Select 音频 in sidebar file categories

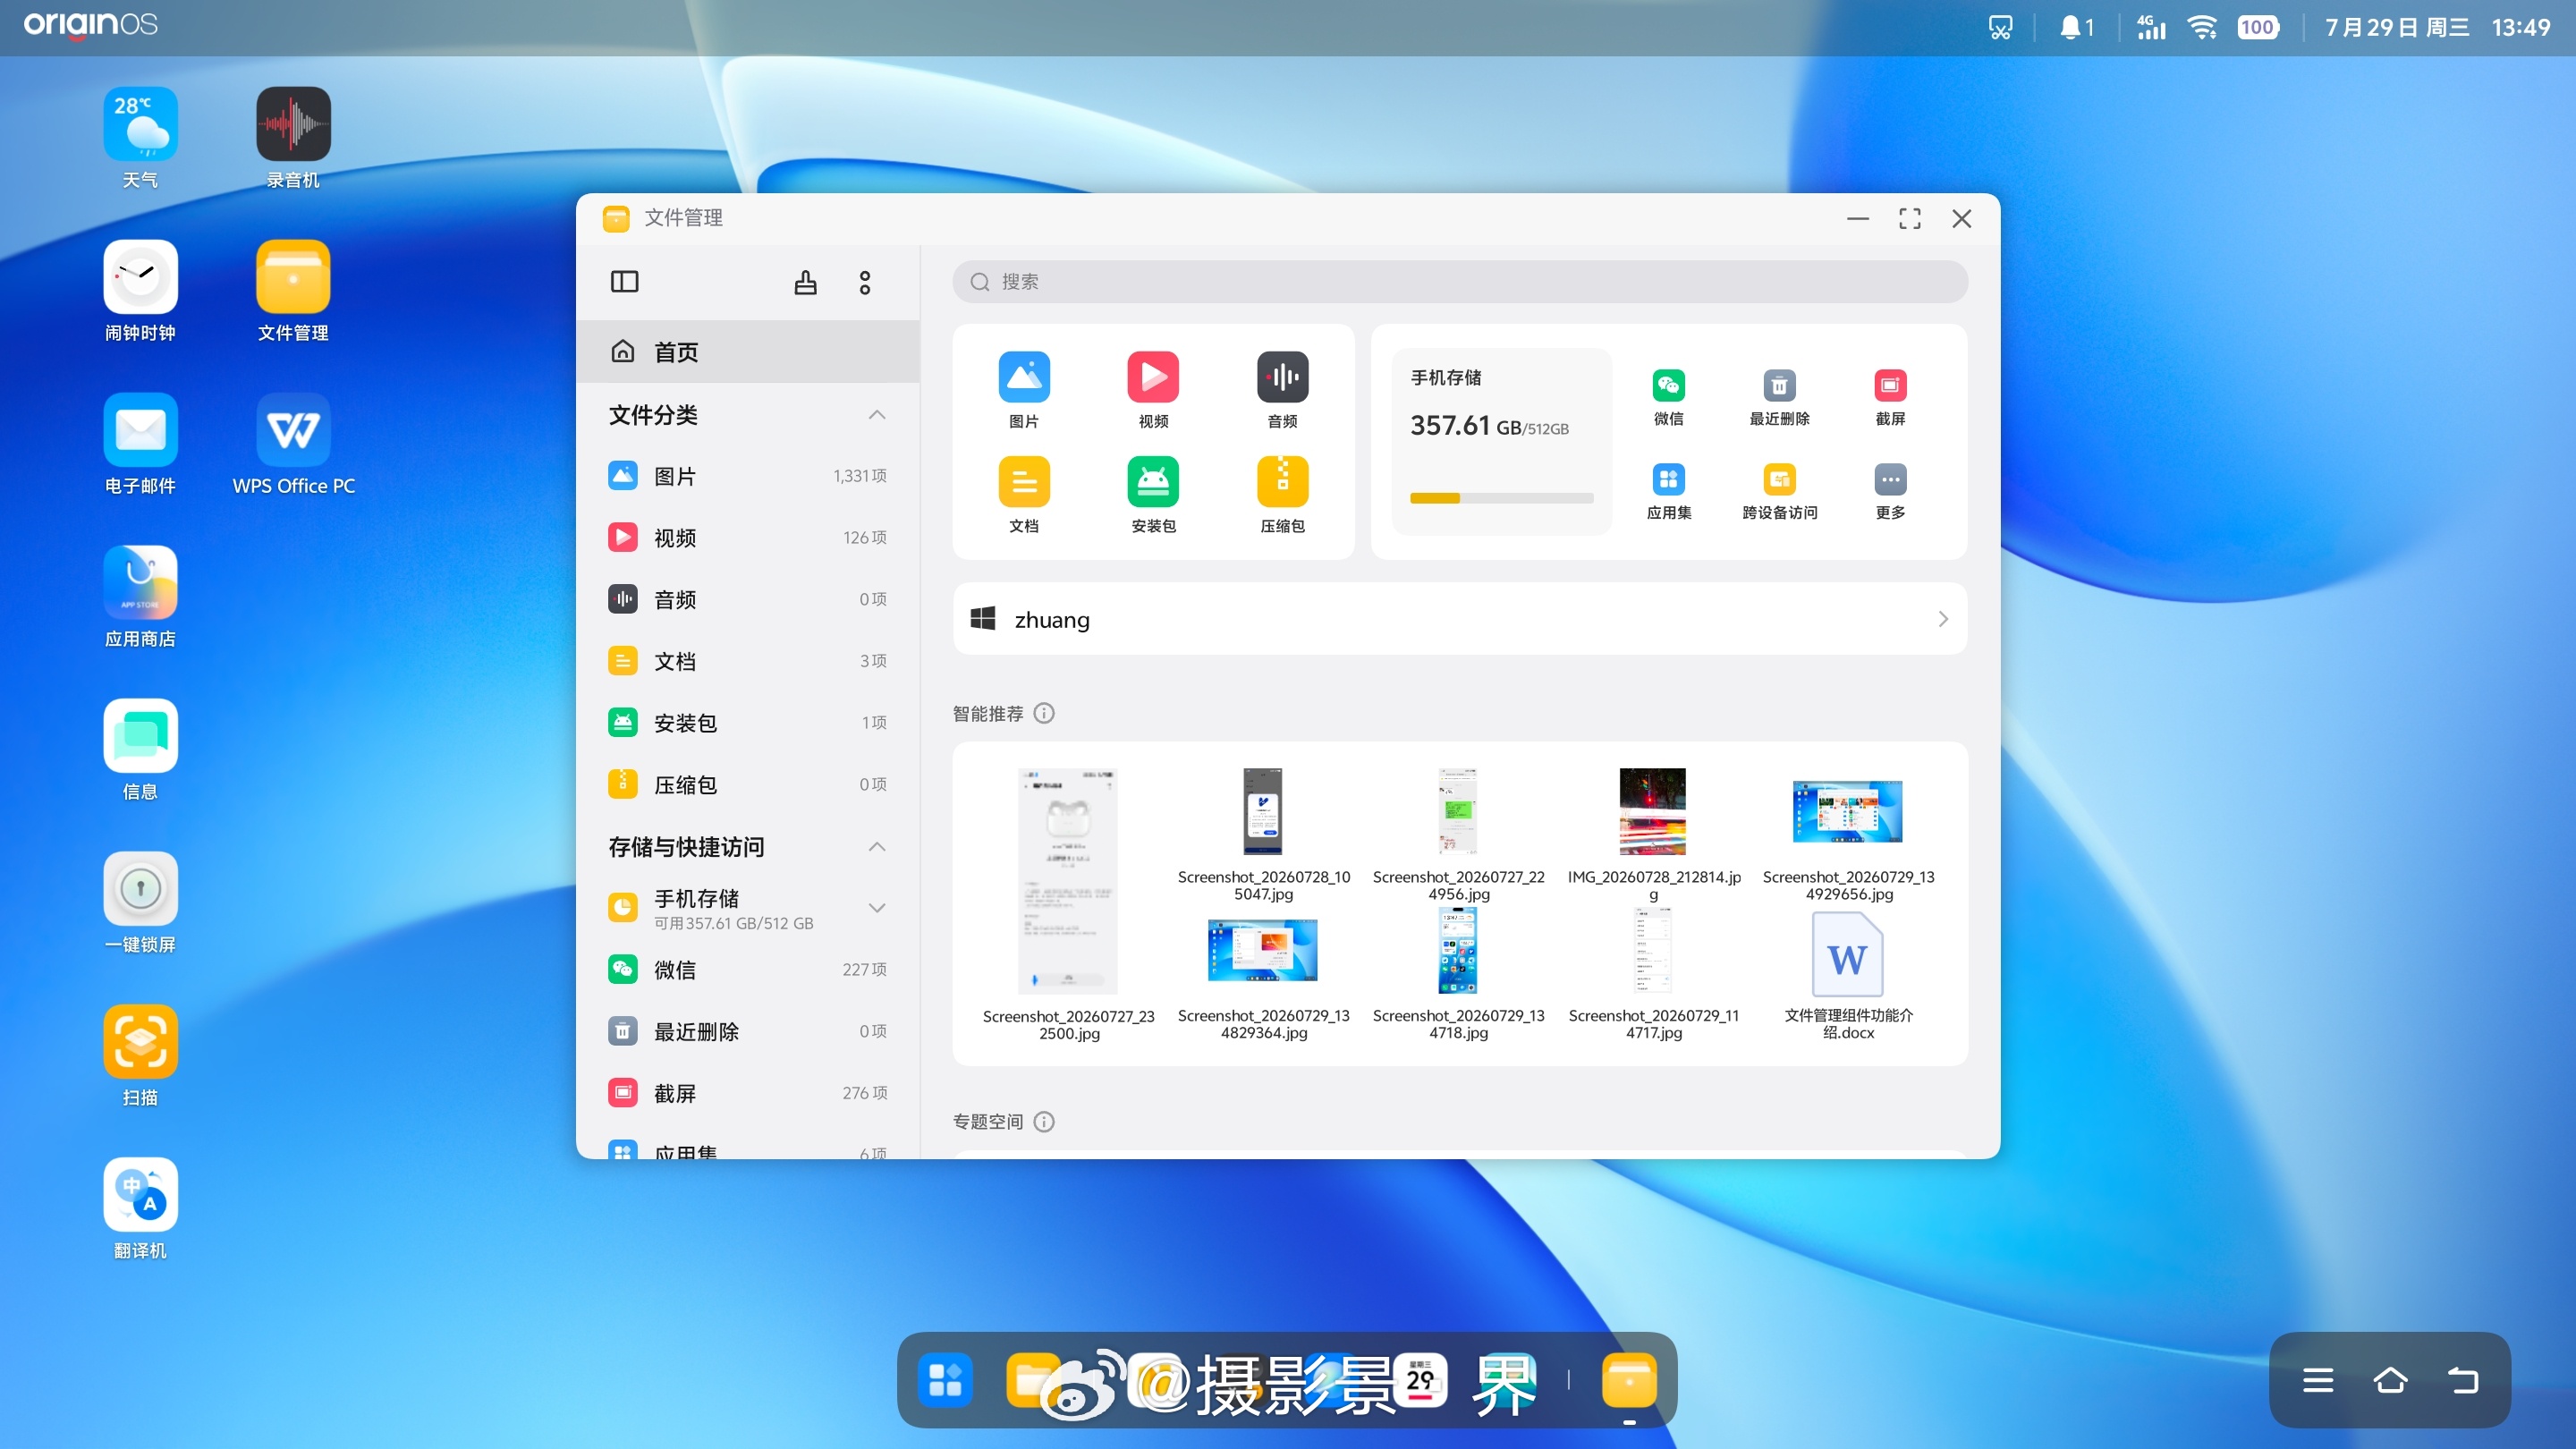pos(748,600)
